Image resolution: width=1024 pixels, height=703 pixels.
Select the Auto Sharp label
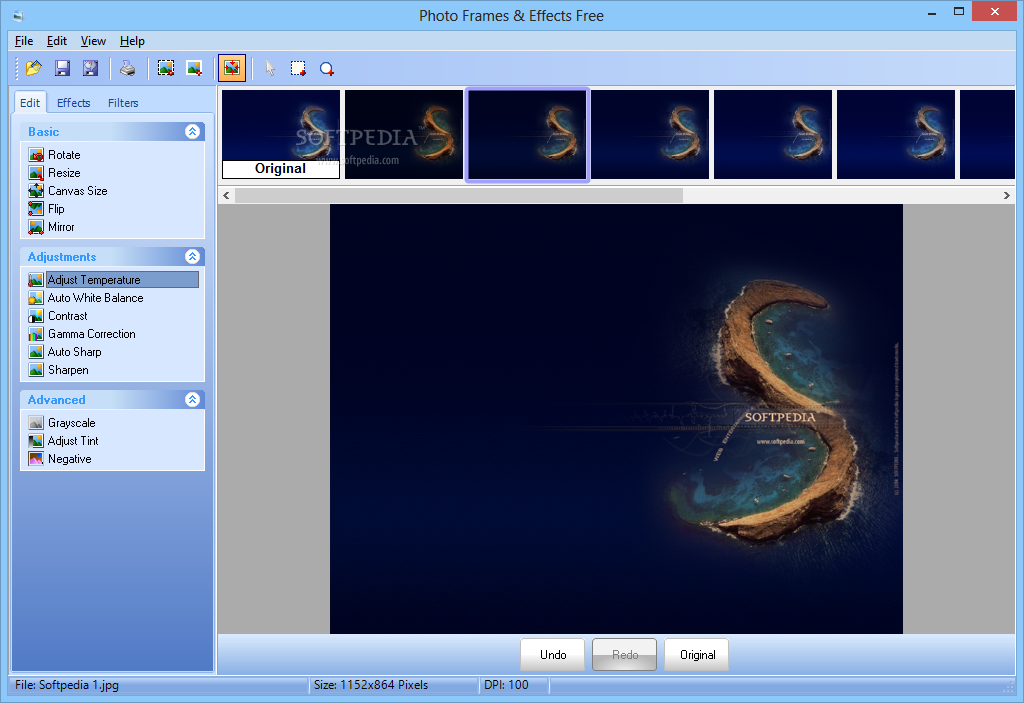click(74, 352)
